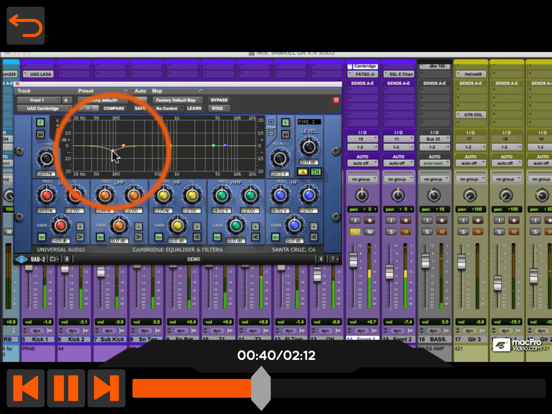Toggle the yellow A setting button
Screen dimensions: 552x414
302,172
